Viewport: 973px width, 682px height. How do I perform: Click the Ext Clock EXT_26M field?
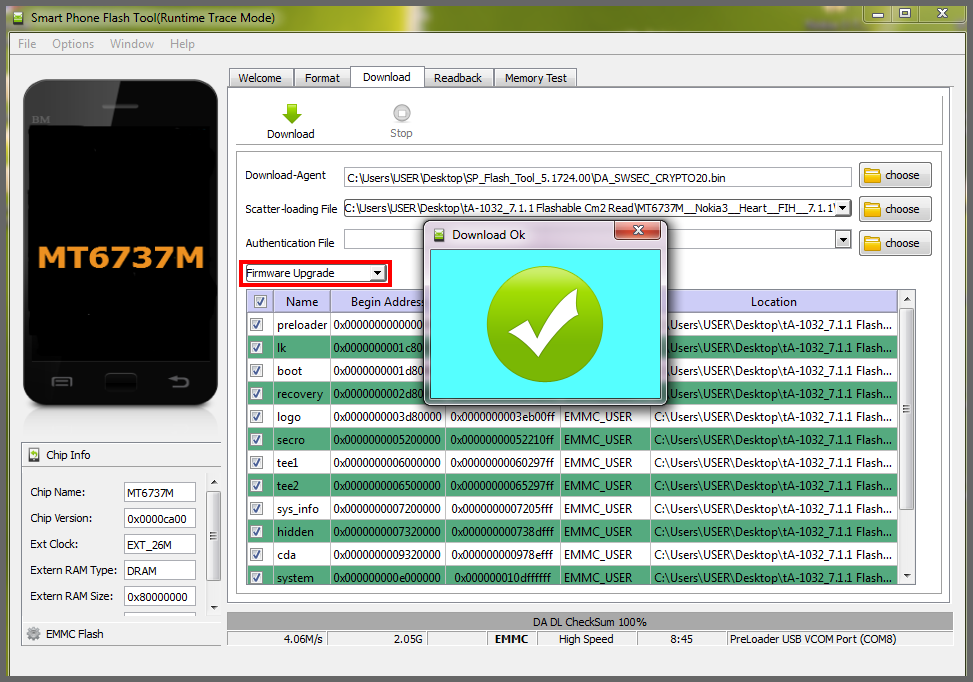159,545
